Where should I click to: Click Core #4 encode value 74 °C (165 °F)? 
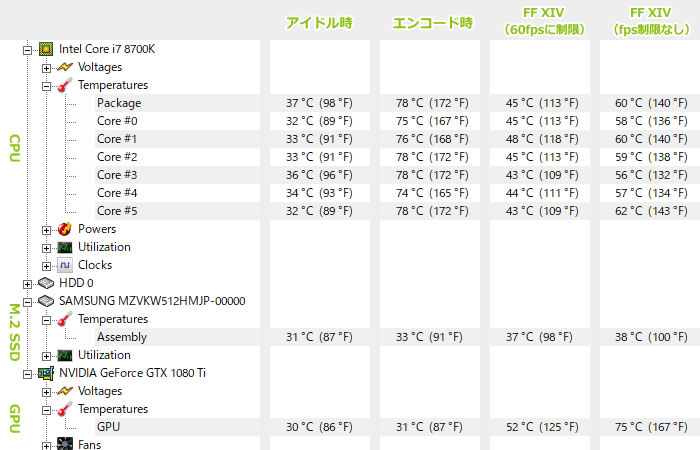coord(432,193)
